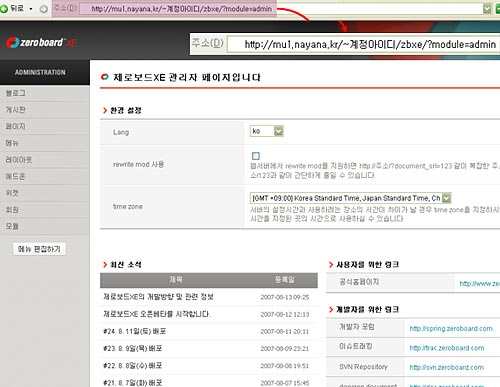Open the Back button history dropdown arrow

(x=31, y=9)
